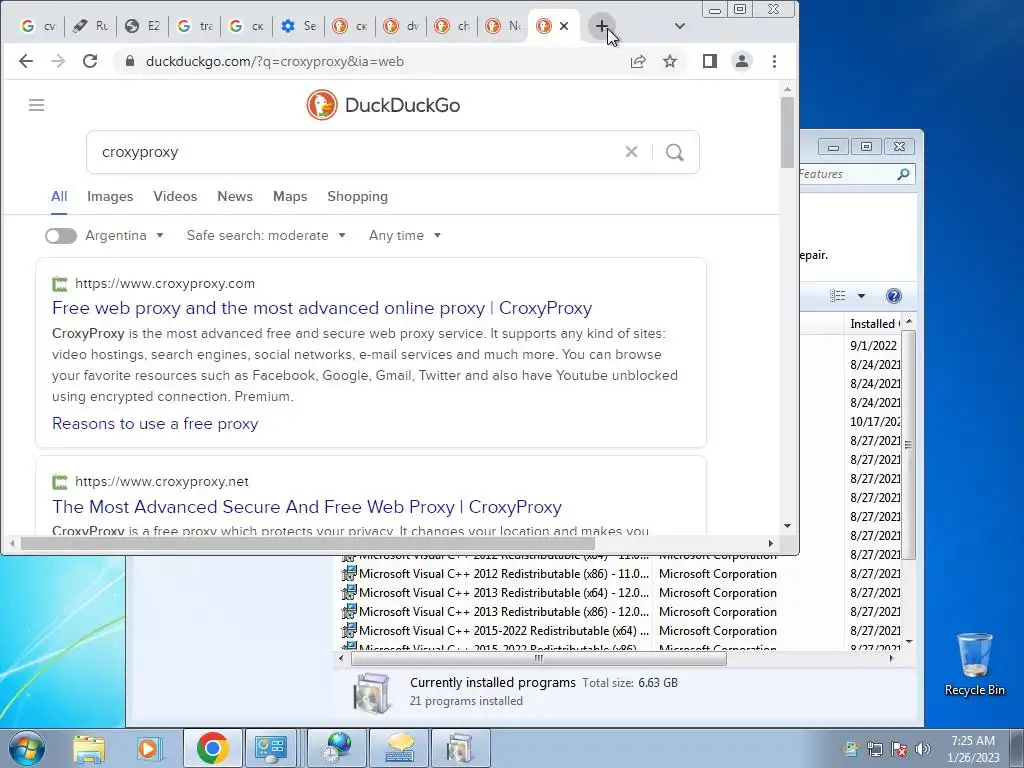
Task: Submit search with magnifying glass icon
Action: 675,152
